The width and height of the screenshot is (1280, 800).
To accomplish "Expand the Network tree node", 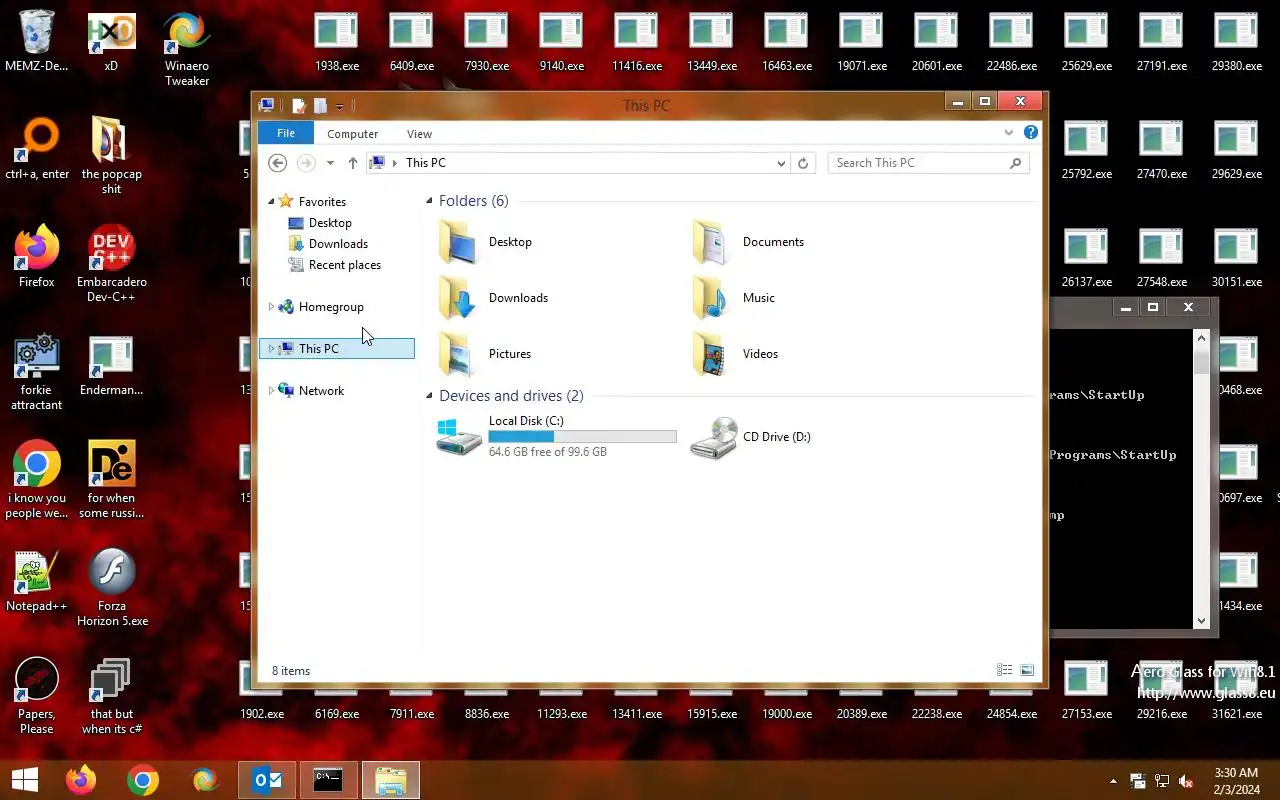I will (271, 391).
